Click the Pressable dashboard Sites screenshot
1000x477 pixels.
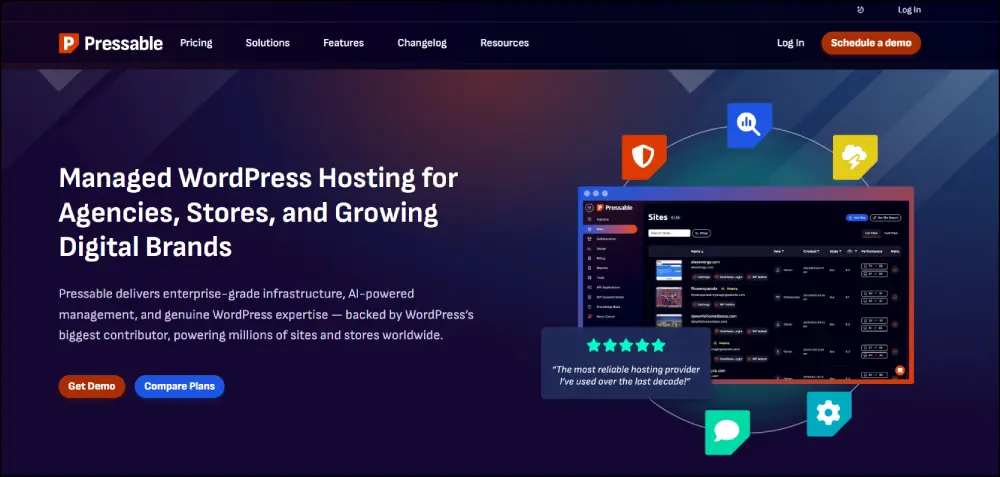click(746, 284)
